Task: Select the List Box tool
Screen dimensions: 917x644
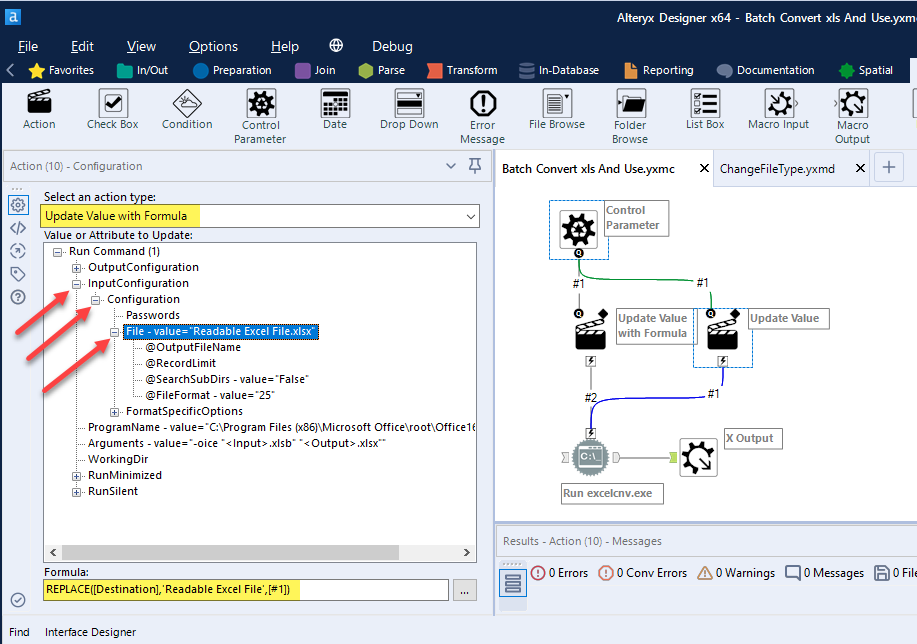Action: pyautogui.click(x=705, y=109)
